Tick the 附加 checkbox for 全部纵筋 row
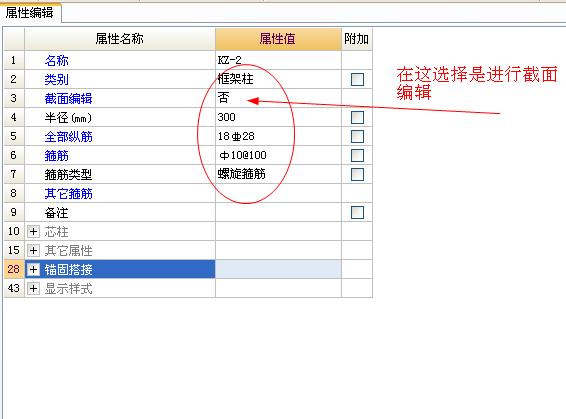 click(357, 136)
